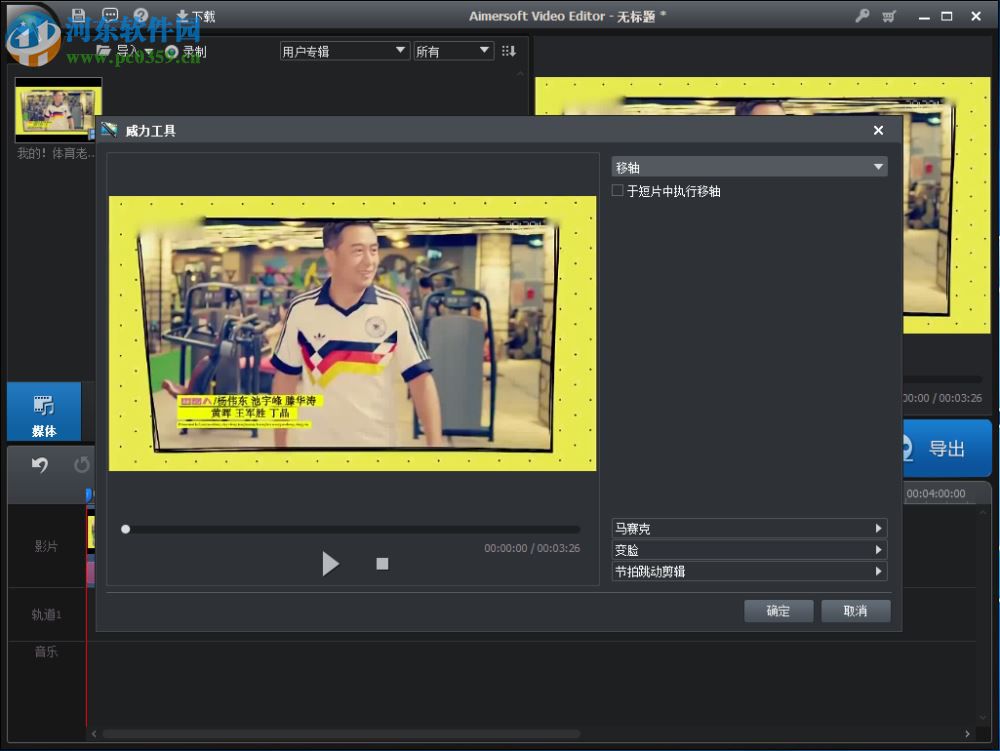
Task: Confirm with the 确定 button
Action: coord(778,611)
